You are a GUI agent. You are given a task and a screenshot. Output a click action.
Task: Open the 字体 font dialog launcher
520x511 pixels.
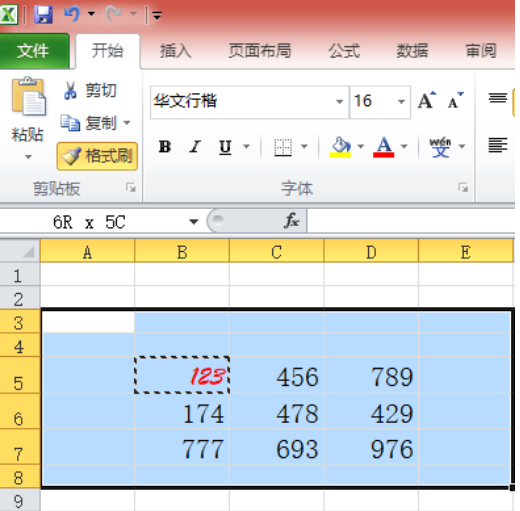coord(463,188)
